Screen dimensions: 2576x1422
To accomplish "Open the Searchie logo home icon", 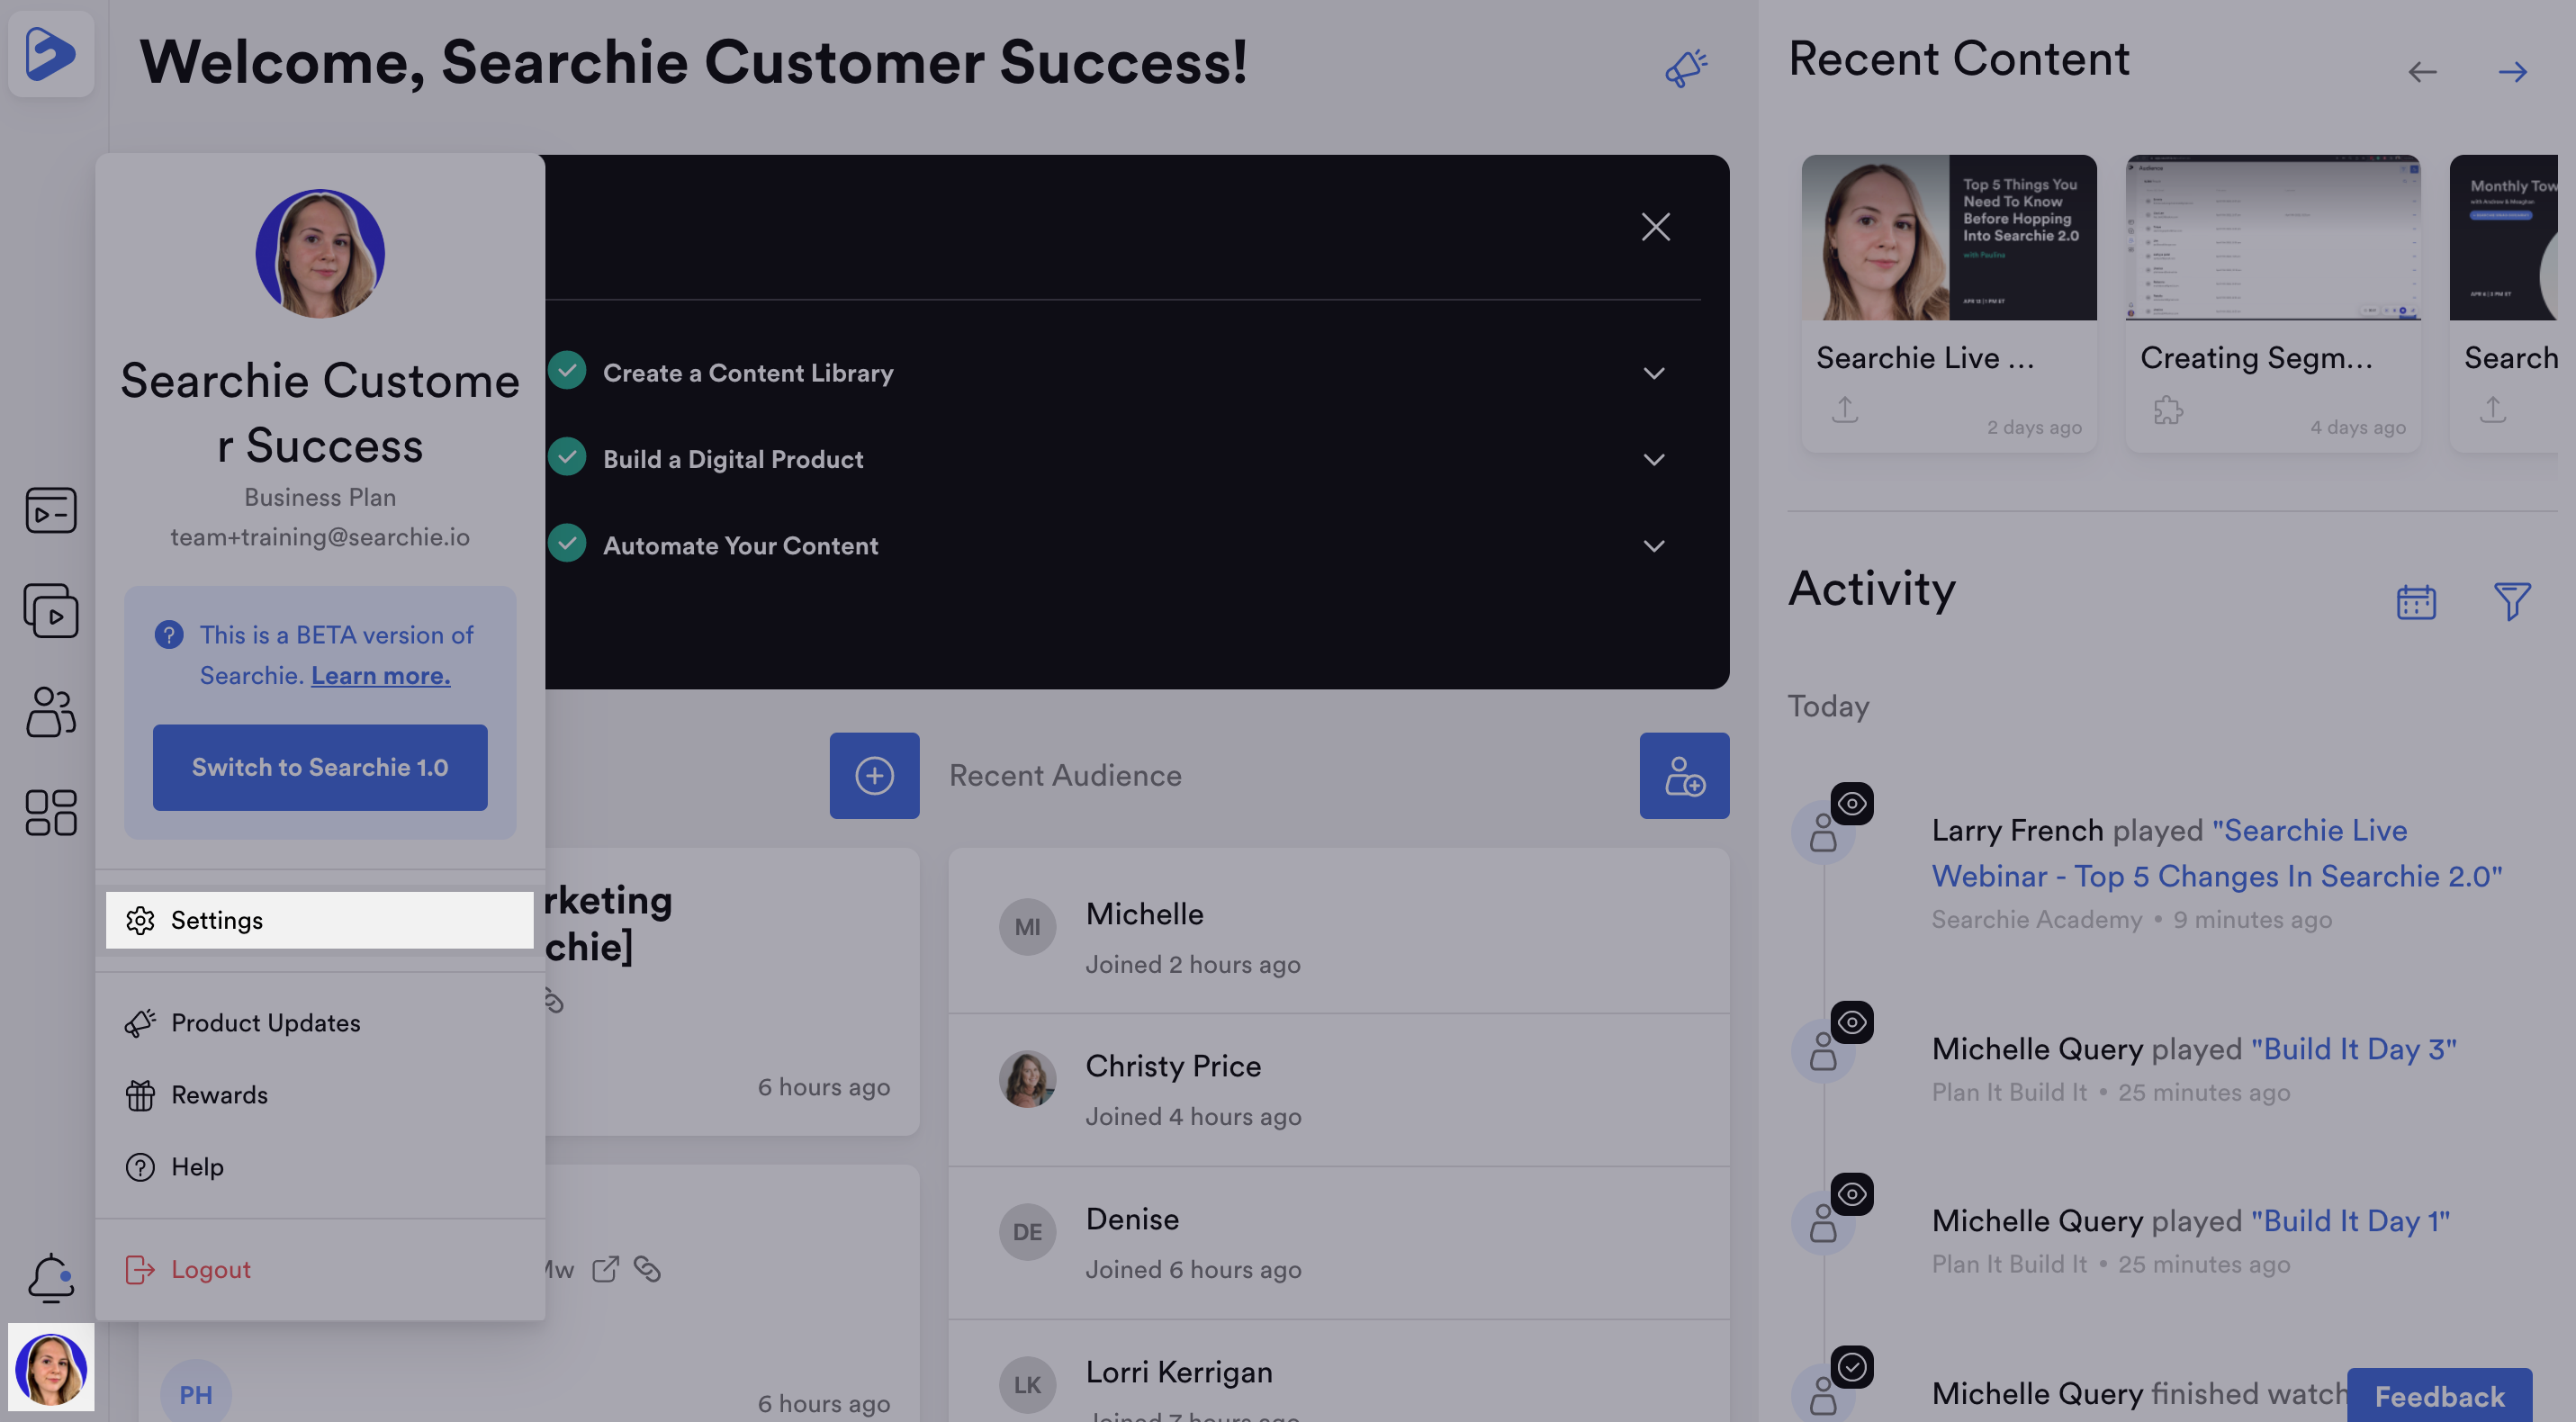I will [x=51, y=53].
